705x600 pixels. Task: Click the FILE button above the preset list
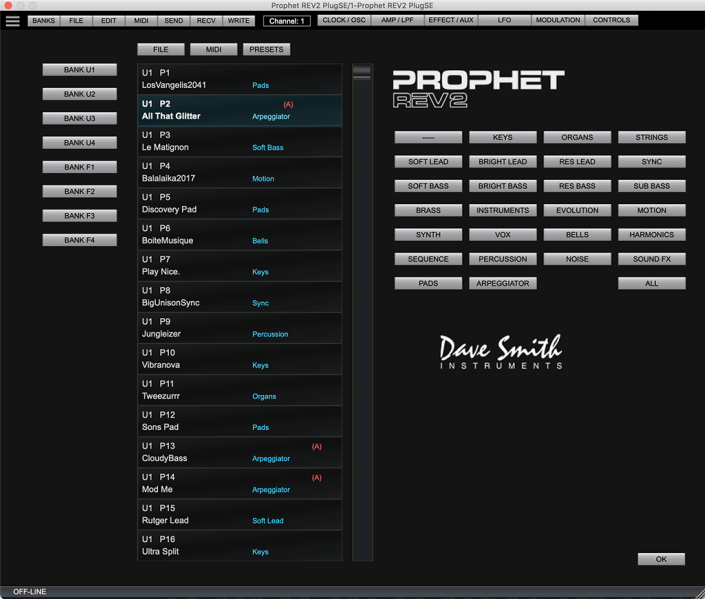pyautogui.click(x=161, y=49)
